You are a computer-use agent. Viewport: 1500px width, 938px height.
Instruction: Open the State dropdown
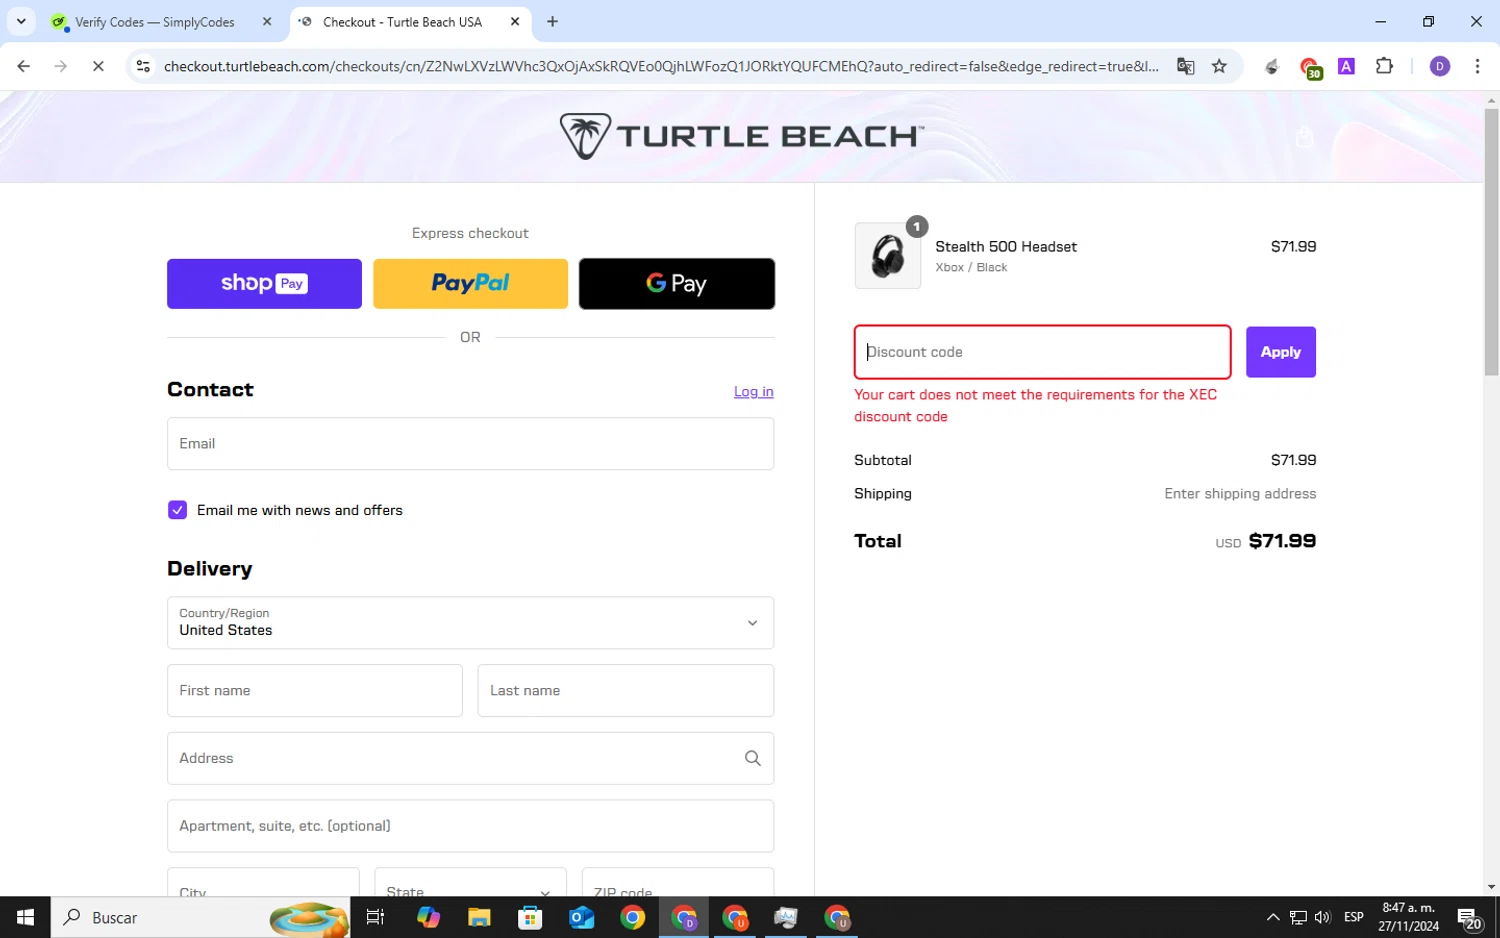[x=470, y=883]
